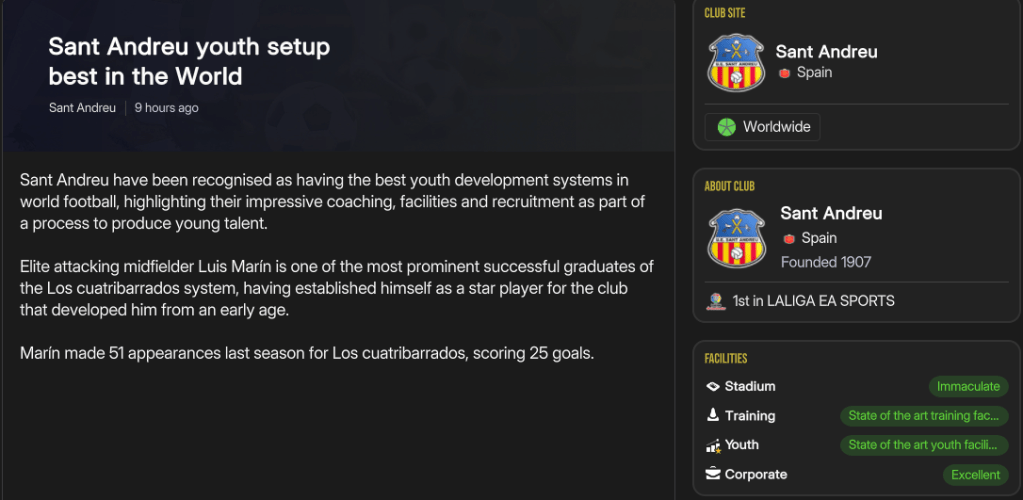Click the Spain flag in Club Site panel

785,73
